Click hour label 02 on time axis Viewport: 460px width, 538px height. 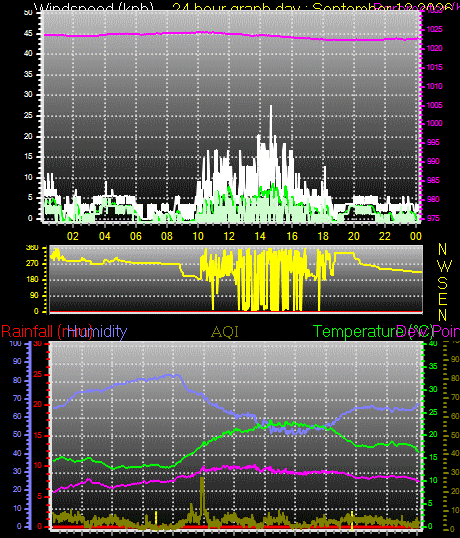73,236
